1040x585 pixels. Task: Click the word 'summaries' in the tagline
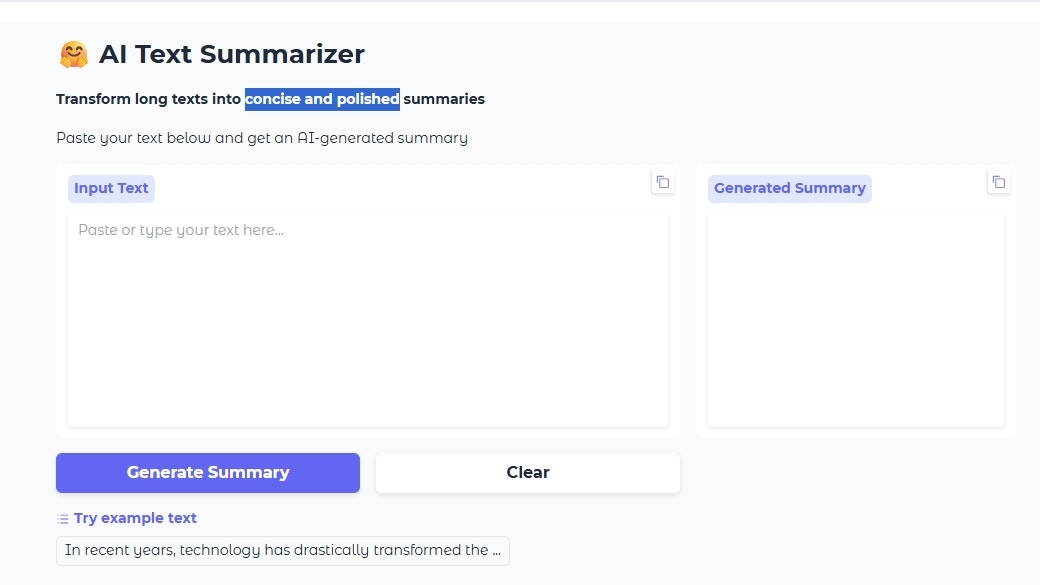pos(444,98)
